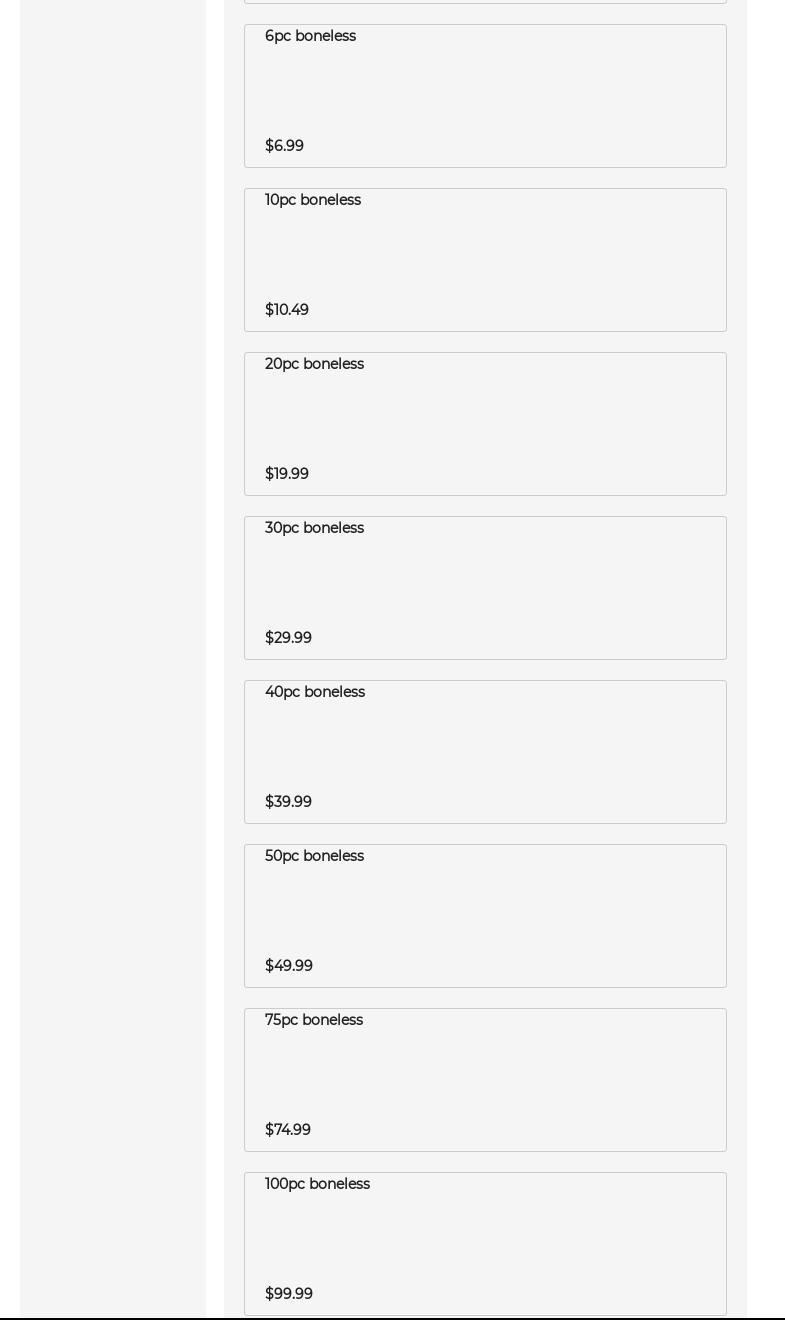The height and width of the screenshot is (1320, 785).
Task: Tap the $29.99 price text
Action: tap(288, 638)
